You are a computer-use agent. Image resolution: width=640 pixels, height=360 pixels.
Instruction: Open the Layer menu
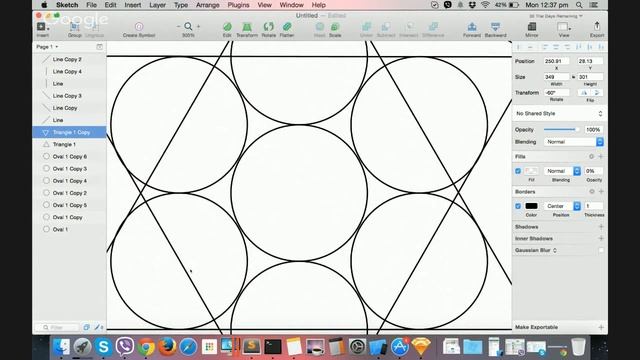pos(158,5)
